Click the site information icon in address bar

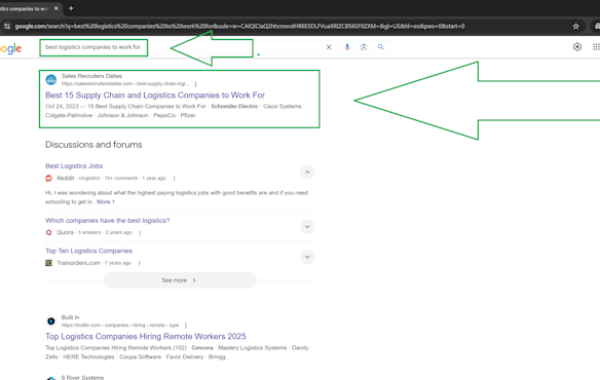pyautogui.click(x=7, y=26)
